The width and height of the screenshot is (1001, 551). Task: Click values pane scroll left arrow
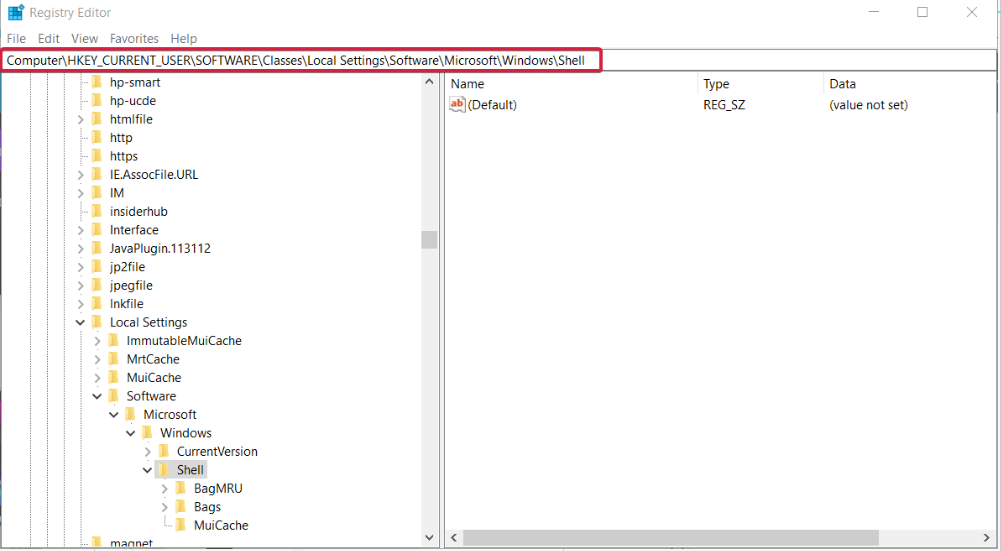tap(454, 538)
